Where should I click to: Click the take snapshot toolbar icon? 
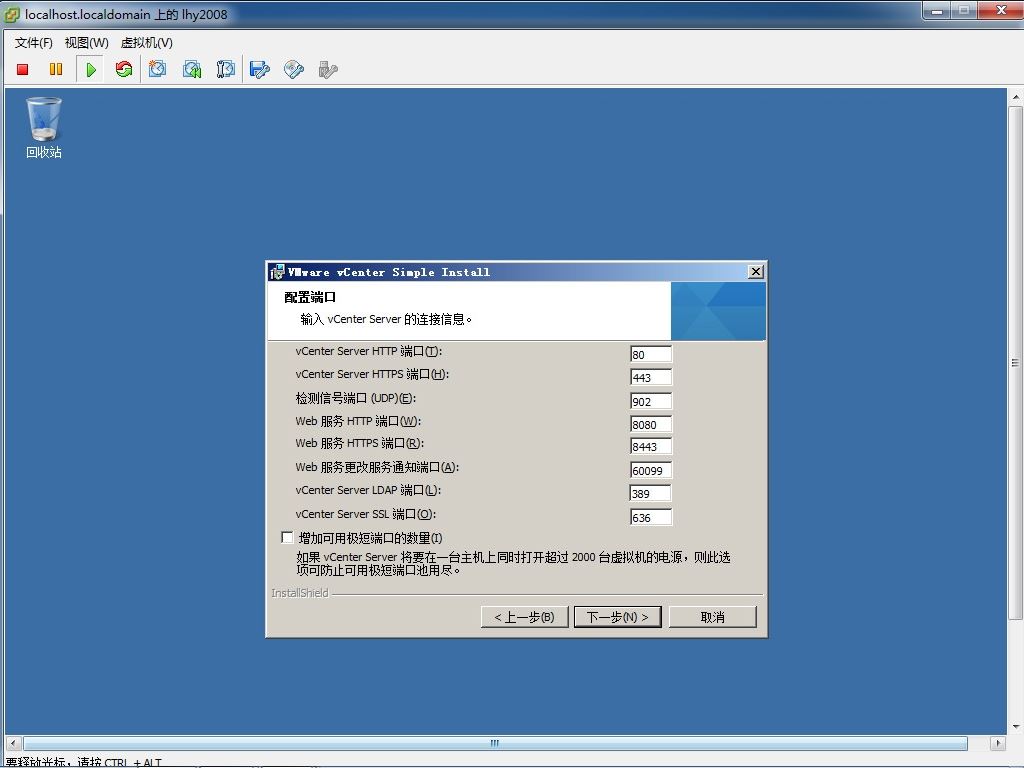[x=157, y=69]
